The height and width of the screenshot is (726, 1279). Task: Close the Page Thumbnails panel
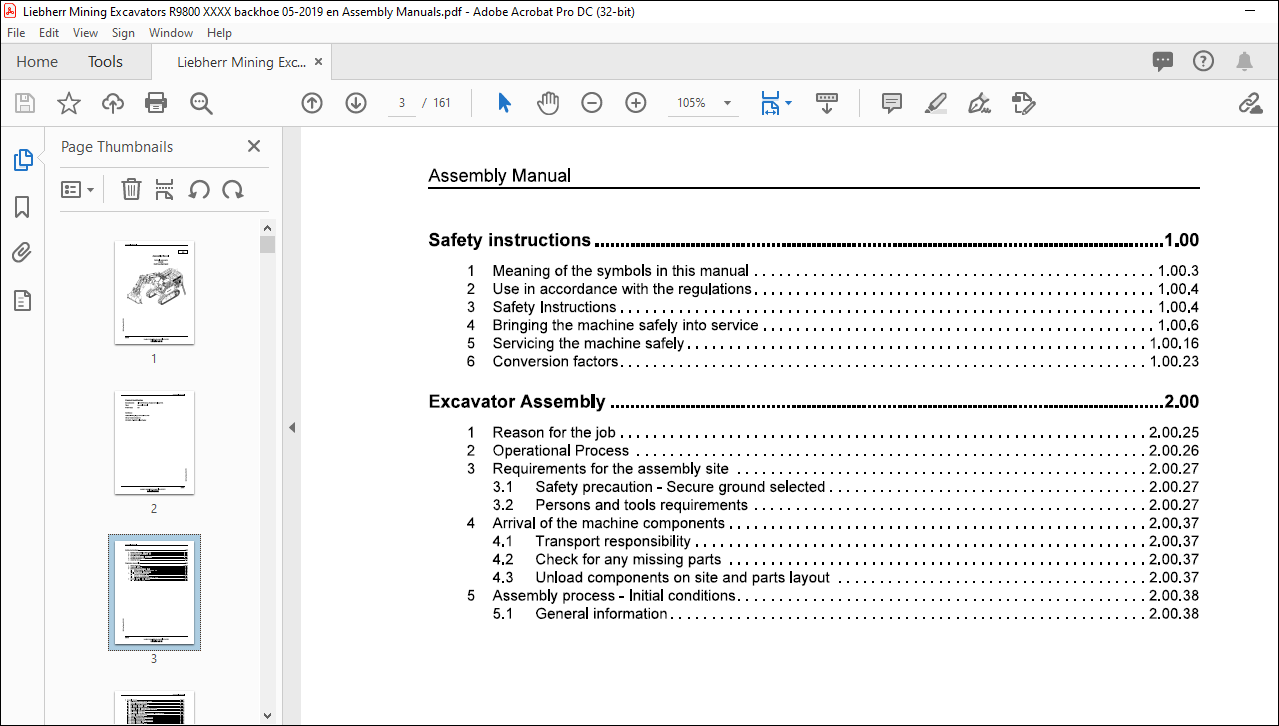(x=254, y=146)
